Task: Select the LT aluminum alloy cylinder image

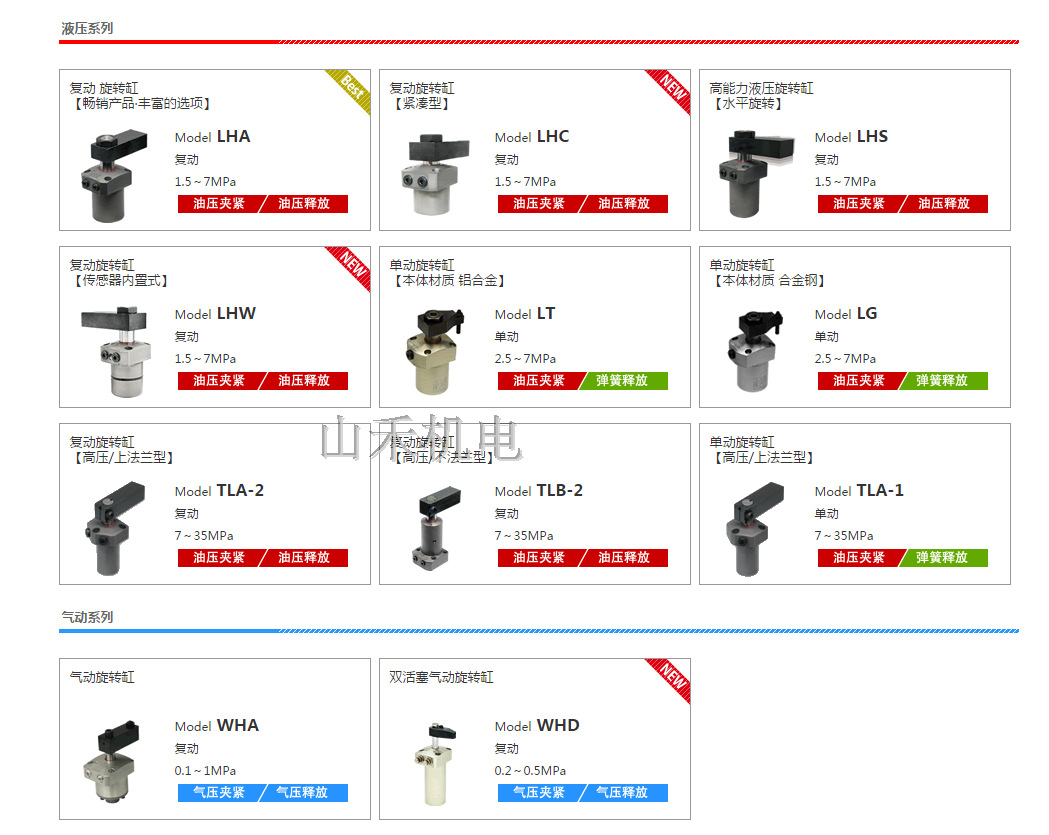Action: [435, 352]
